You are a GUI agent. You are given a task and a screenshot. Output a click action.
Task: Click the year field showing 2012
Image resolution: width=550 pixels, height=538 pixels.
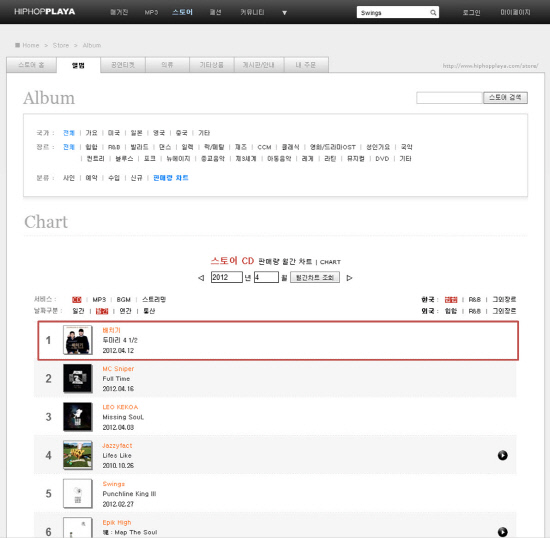tap(227, 277)
